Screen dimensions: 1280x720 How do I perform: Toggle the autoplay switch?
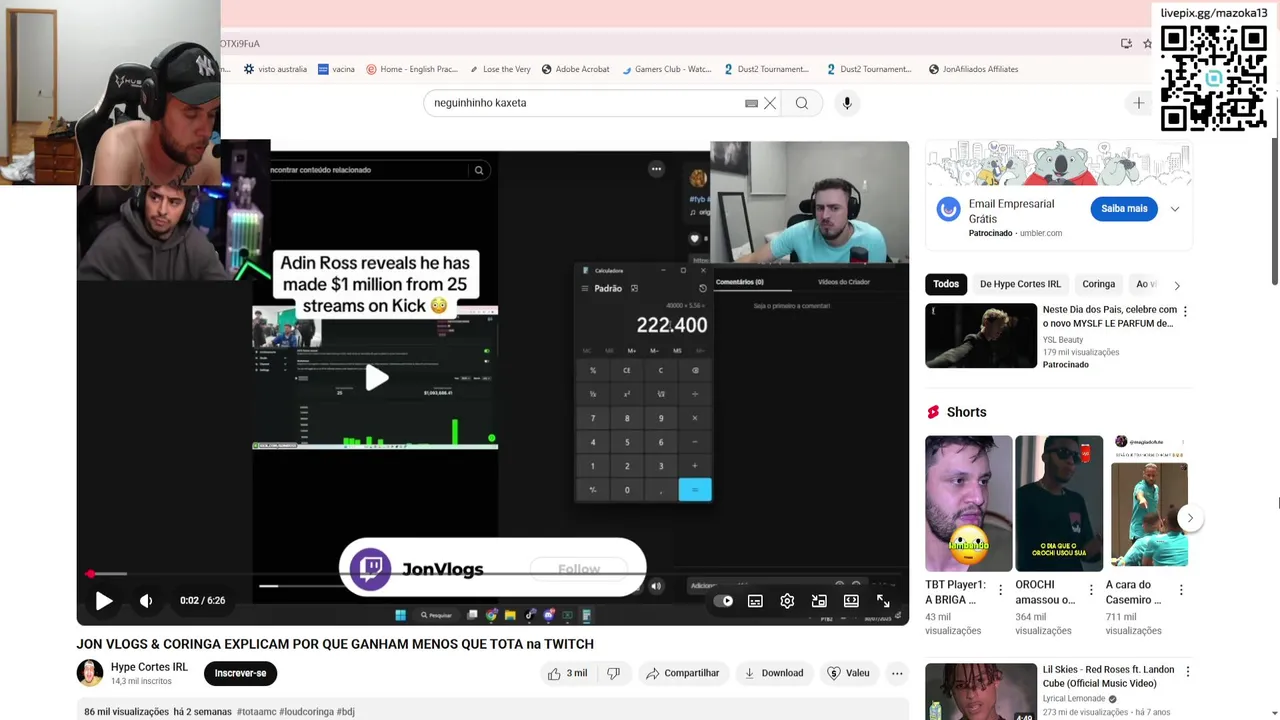point(723,601)
